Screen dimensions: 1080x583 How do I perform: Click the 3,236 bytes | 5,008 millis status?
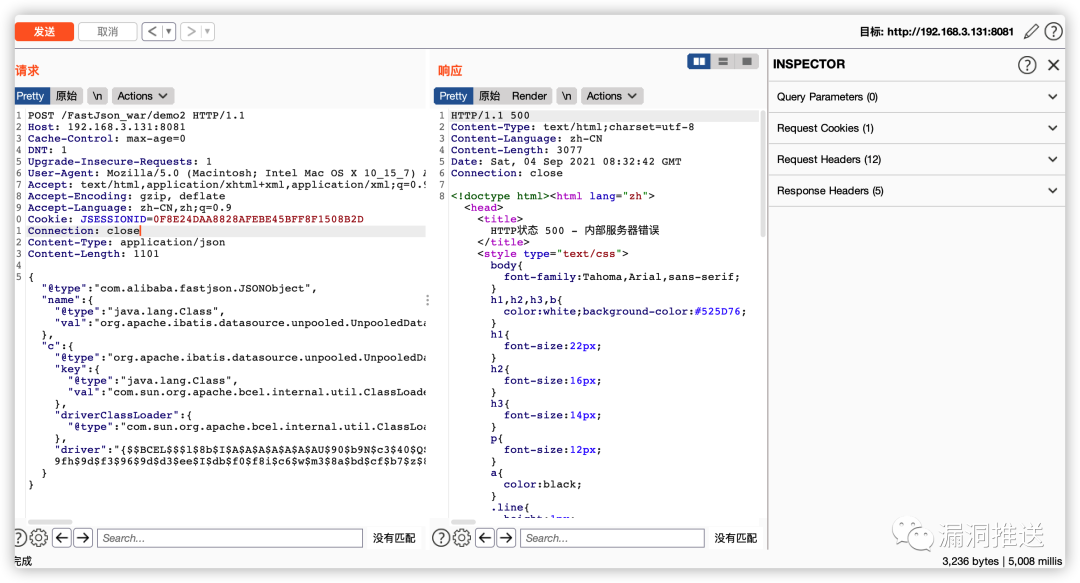click(1002, 561)
